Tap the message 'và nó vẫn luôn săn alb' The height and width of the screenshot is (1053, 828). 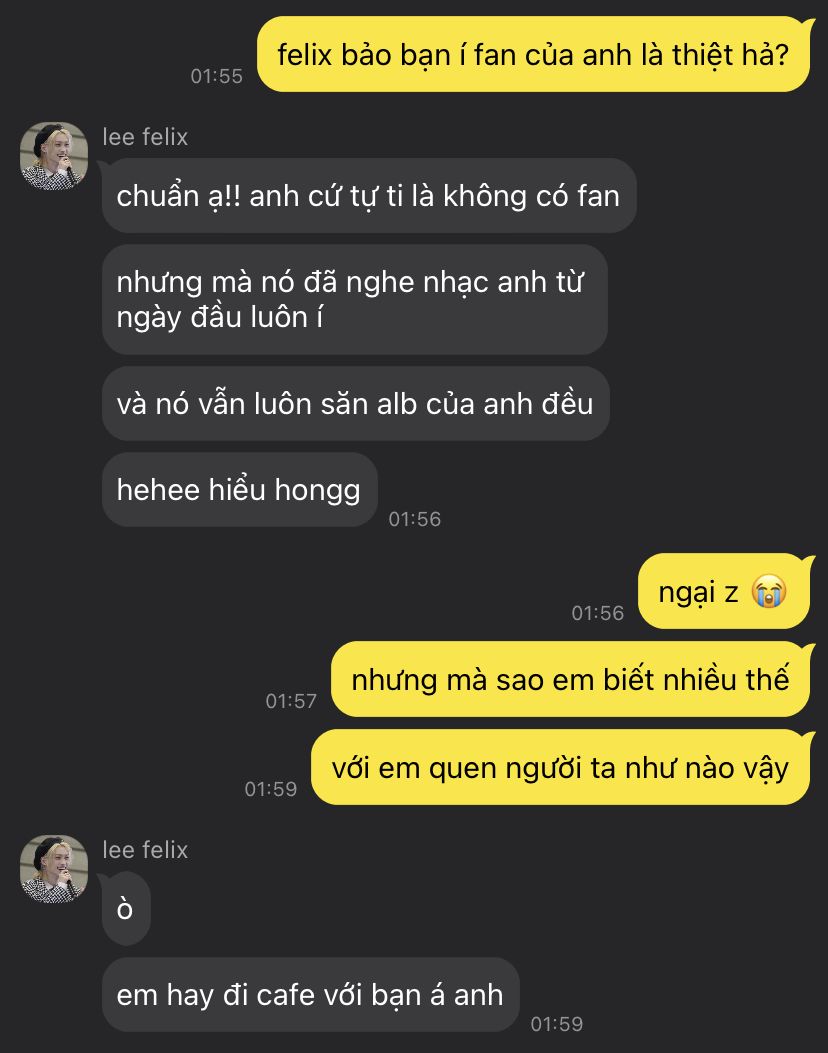tap(355, 404)
